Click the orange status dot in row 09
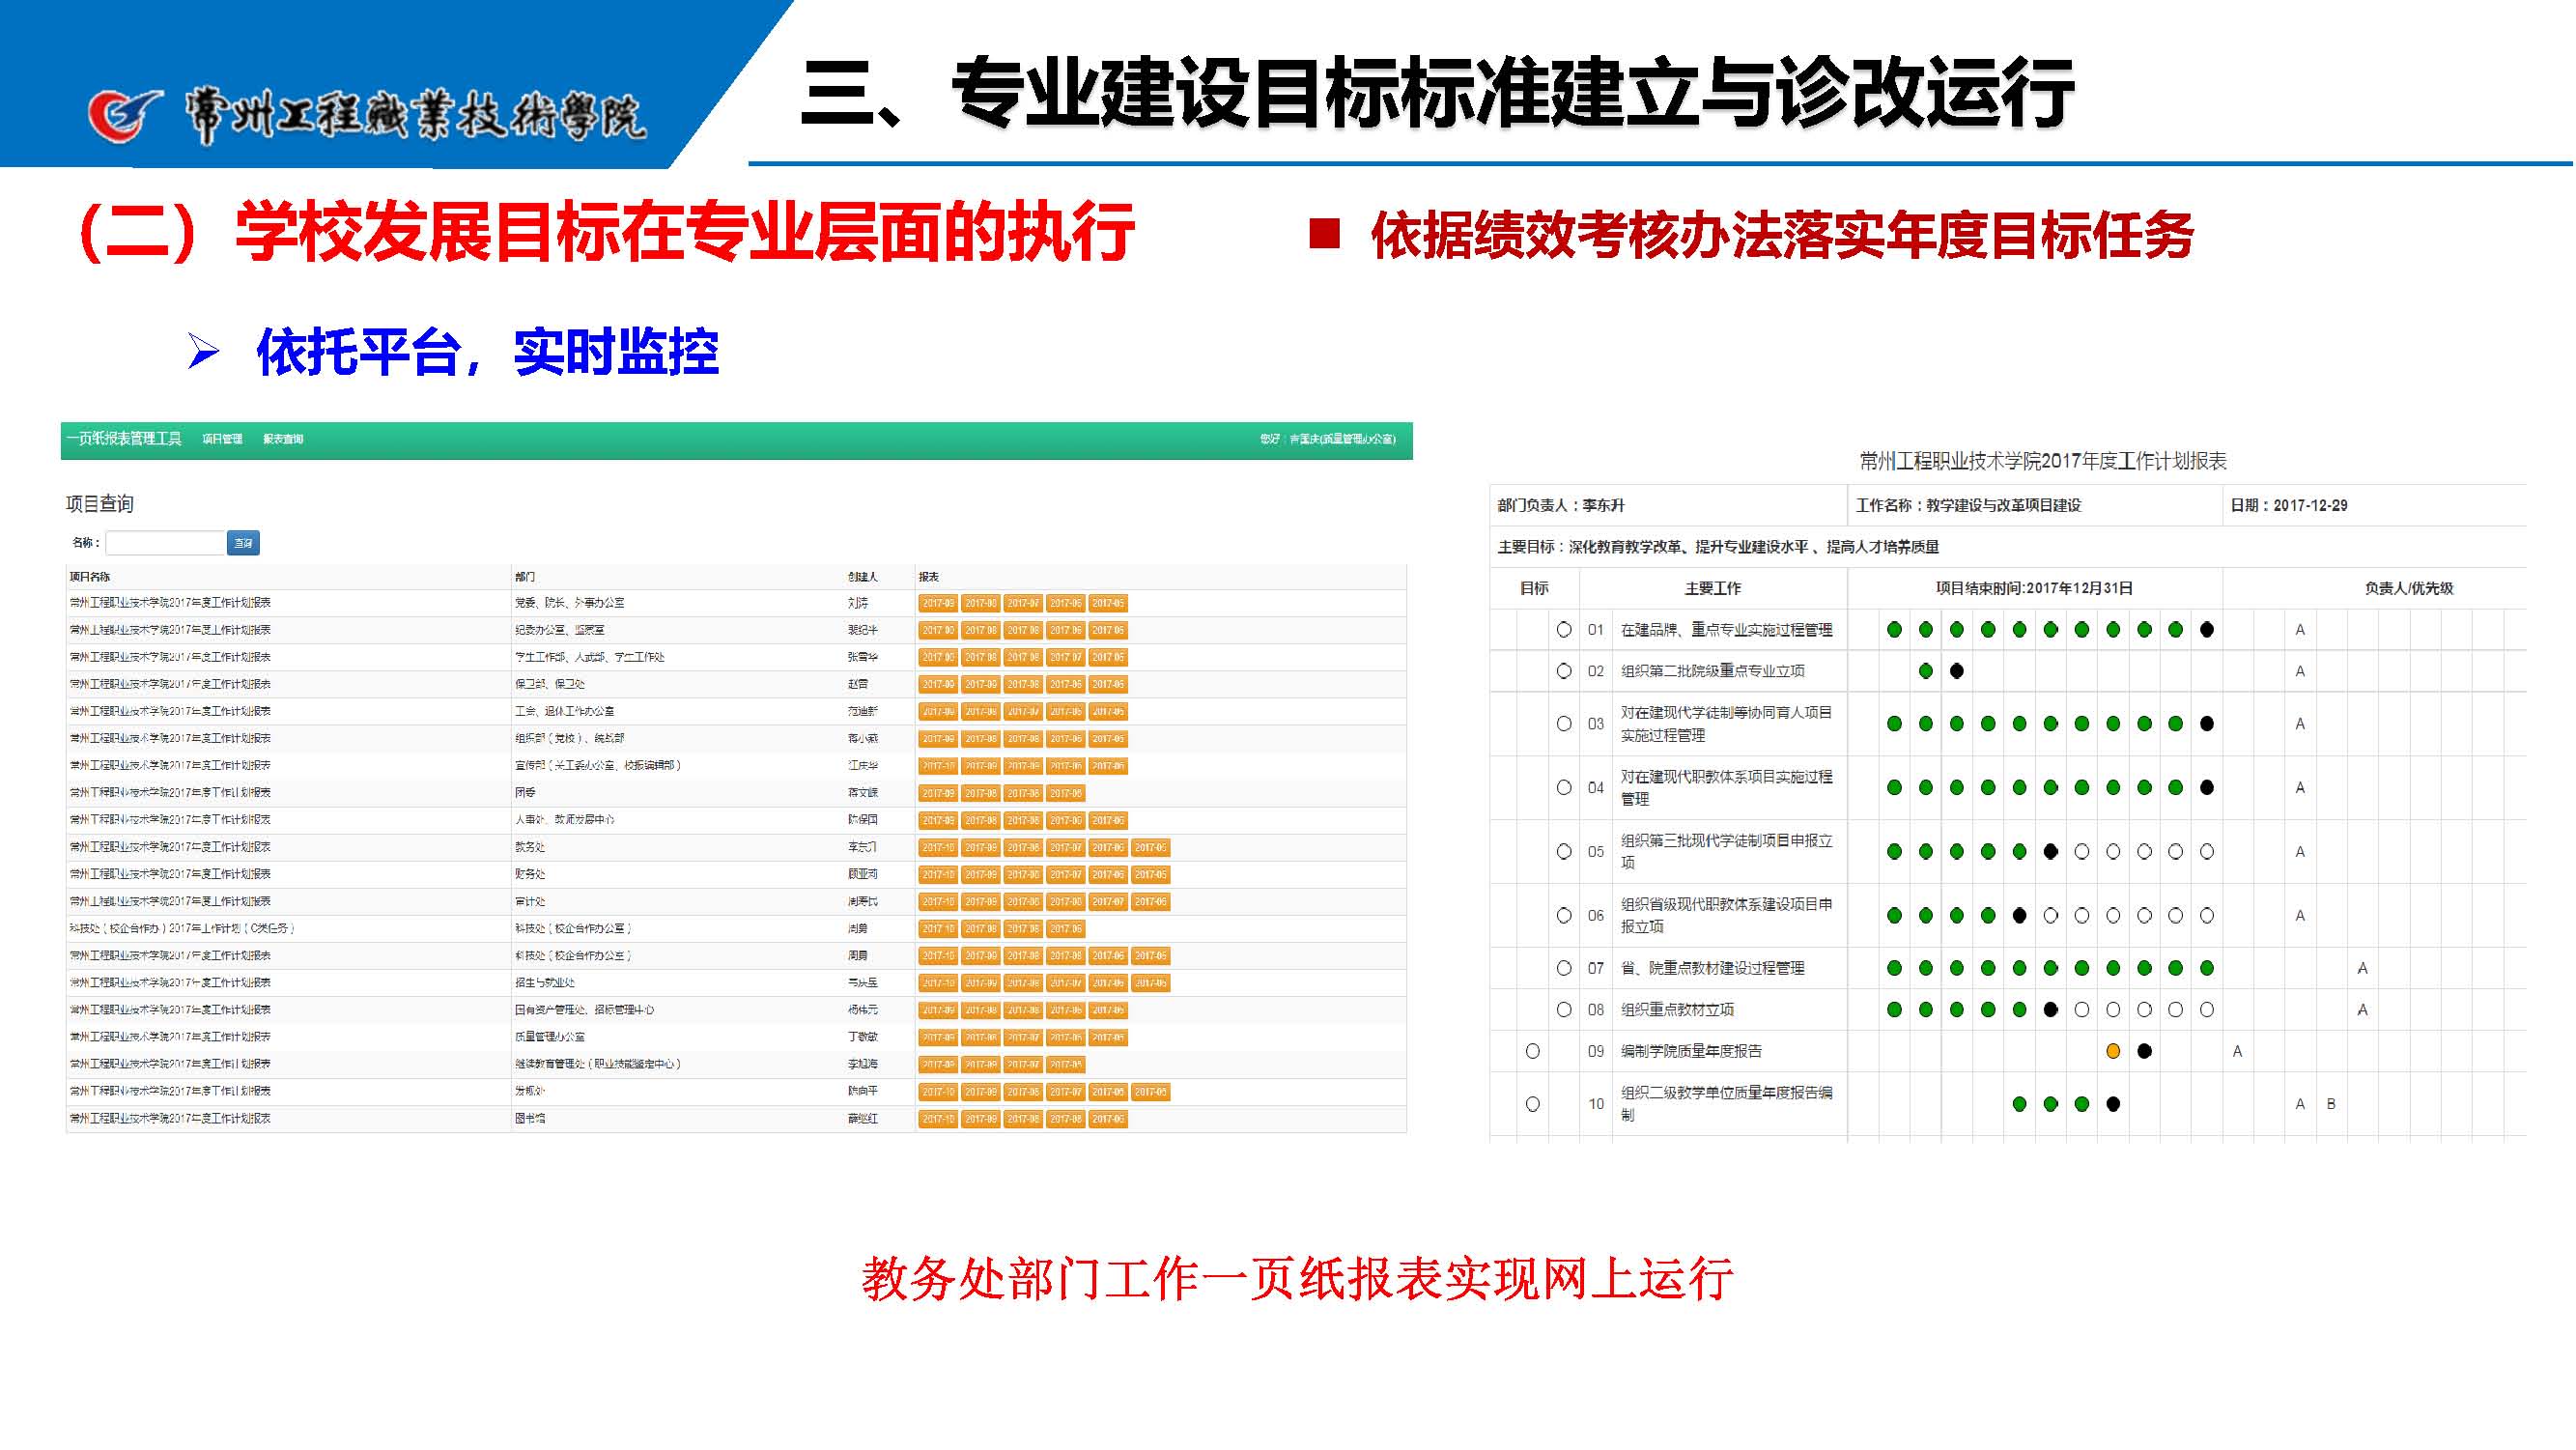Image resolution: width=2576 pixels, height=1450 pixels. (x=2114, y=1052)
